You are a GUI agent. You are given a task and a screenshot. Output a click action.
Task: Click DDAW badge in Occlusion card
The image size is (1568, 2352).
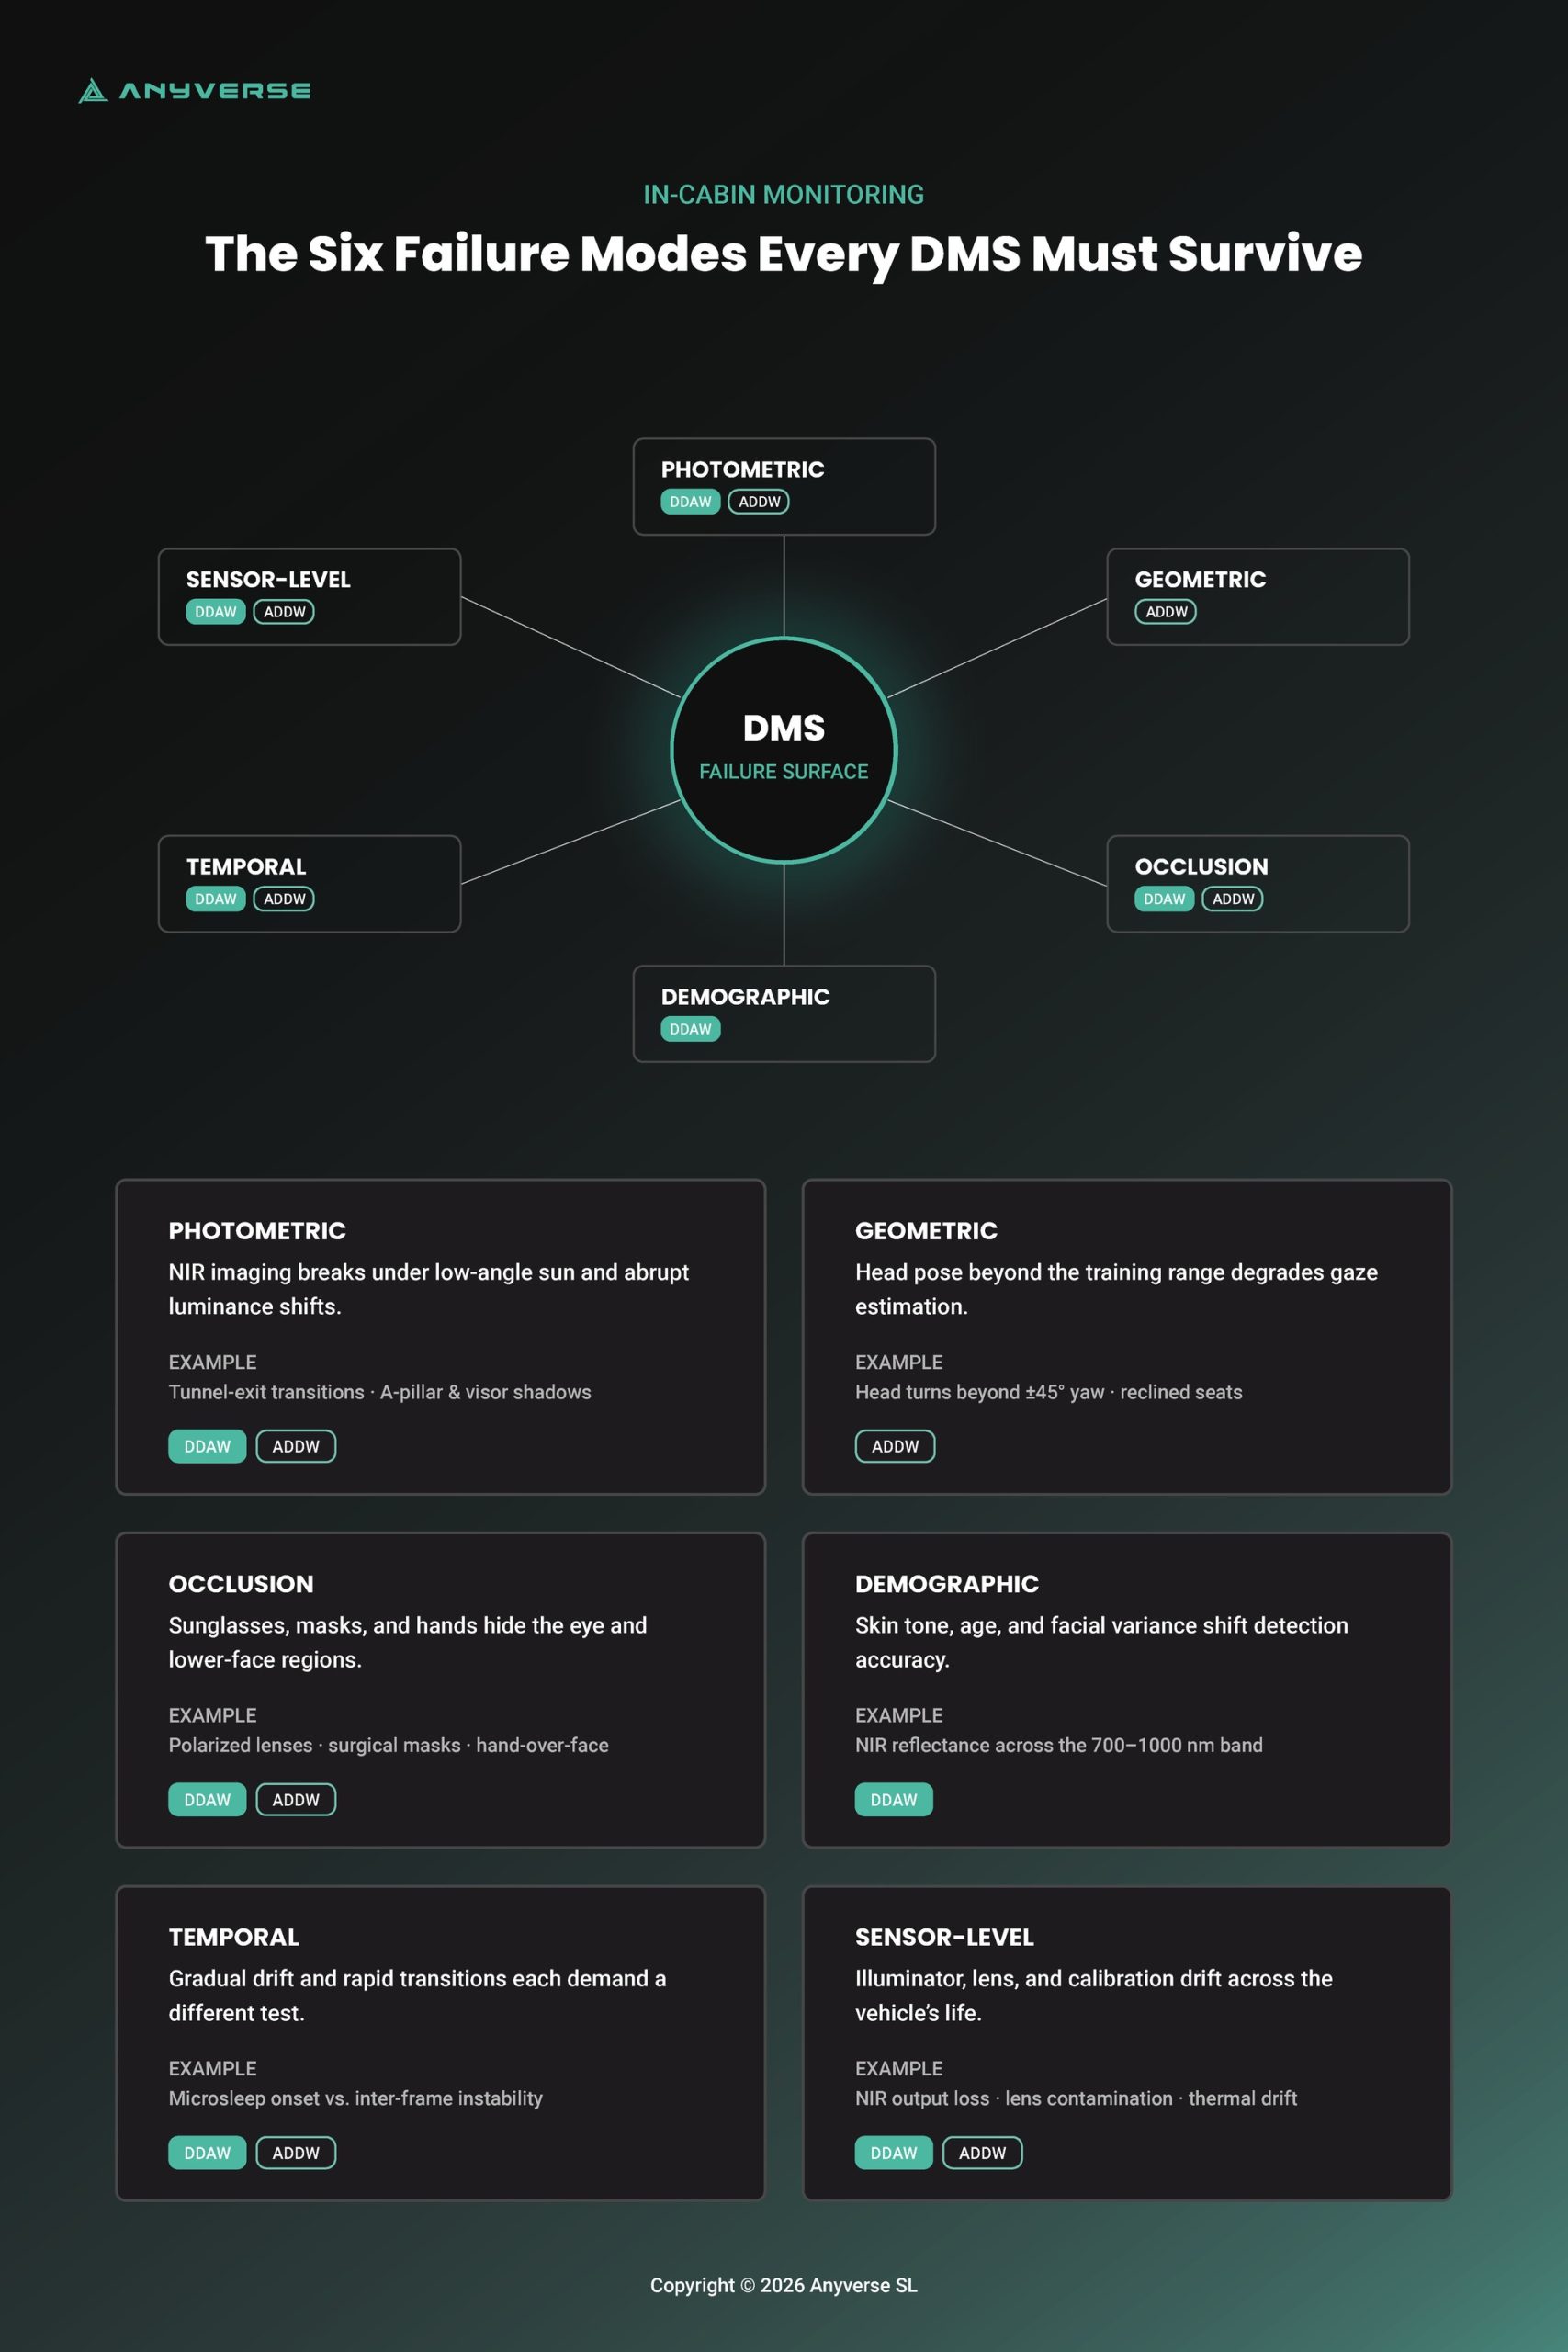[x=207, y=1800]
